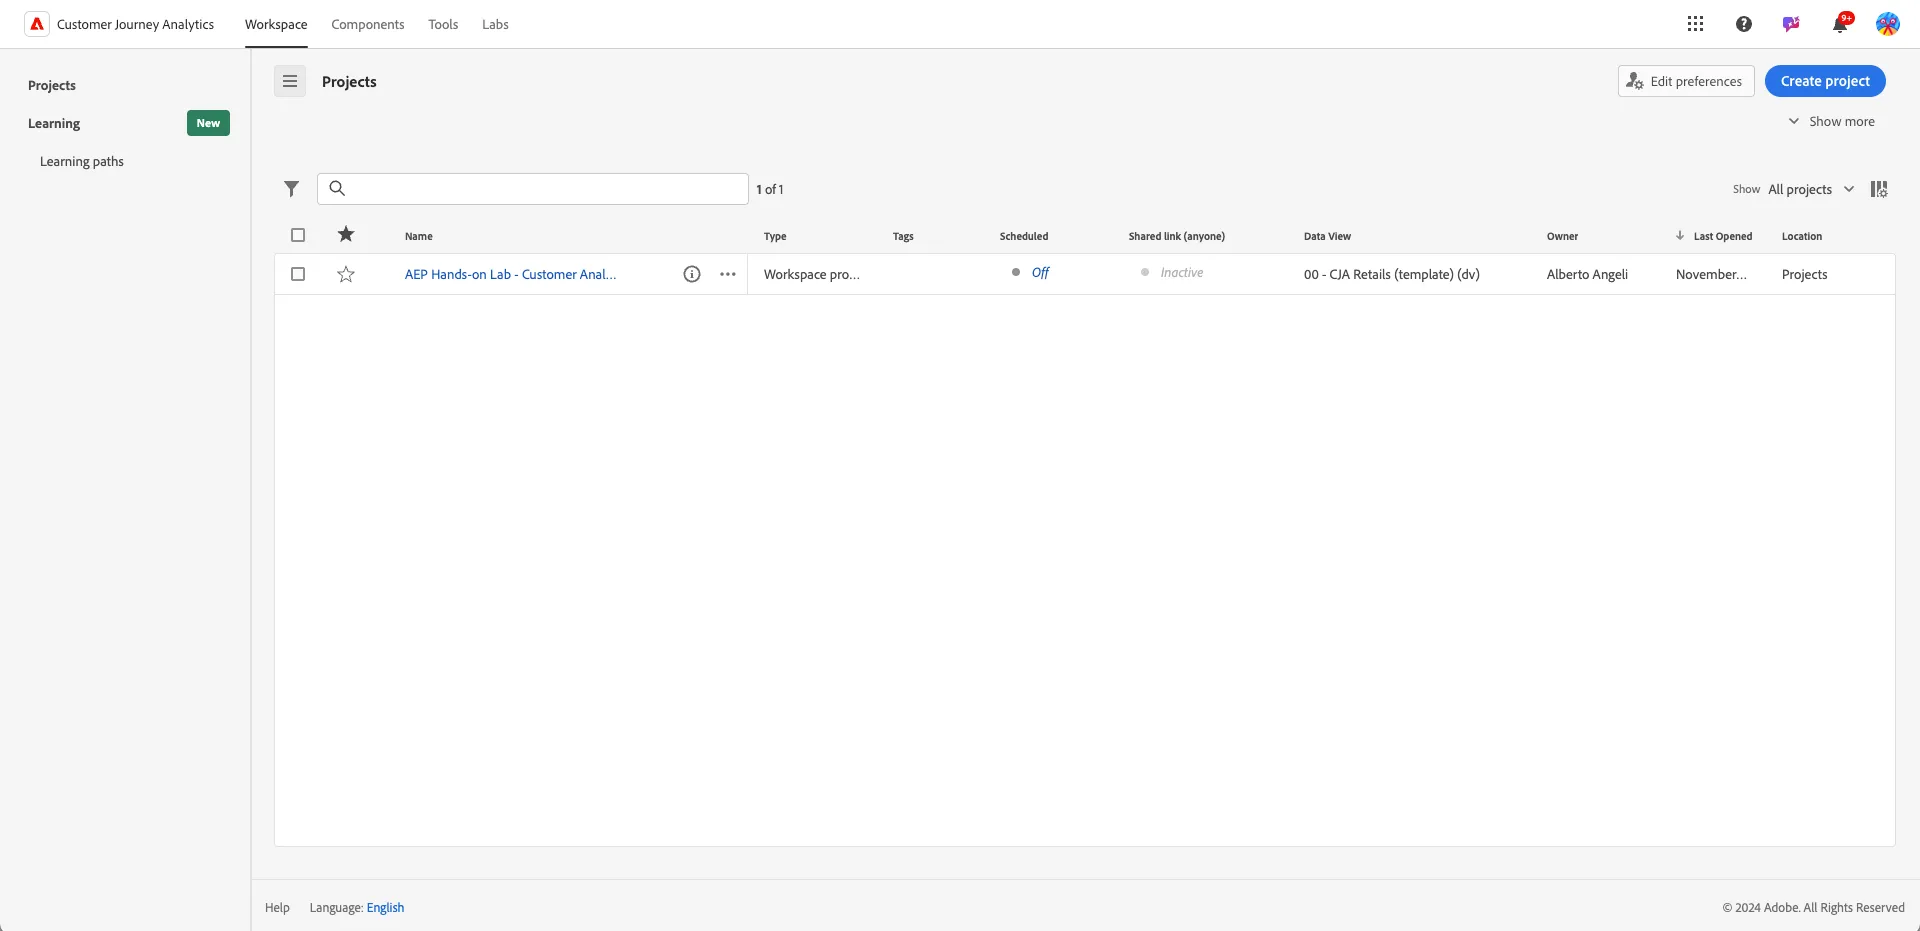1920x931 pixels.
Task: Switch to the Workspace tab
Action: (276, 24)
